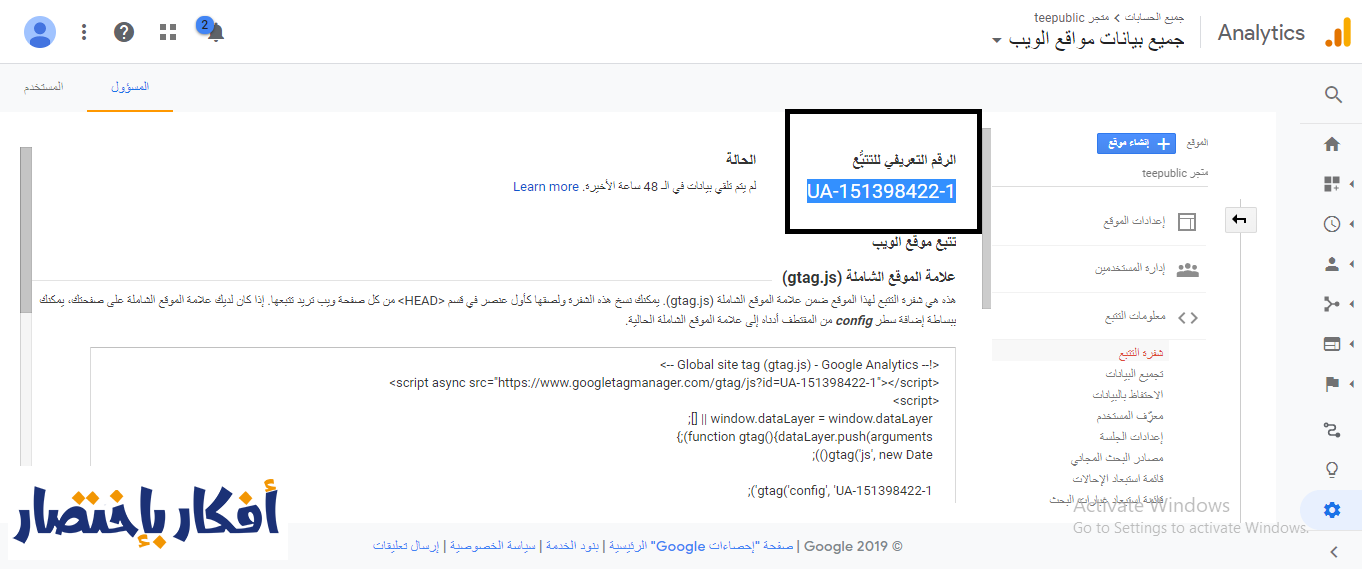Image resolution: width=1362 pixels, height=569 pixels.
Task: Expand the Conversions arrow in the sidebar
Action: (1352, 384)
